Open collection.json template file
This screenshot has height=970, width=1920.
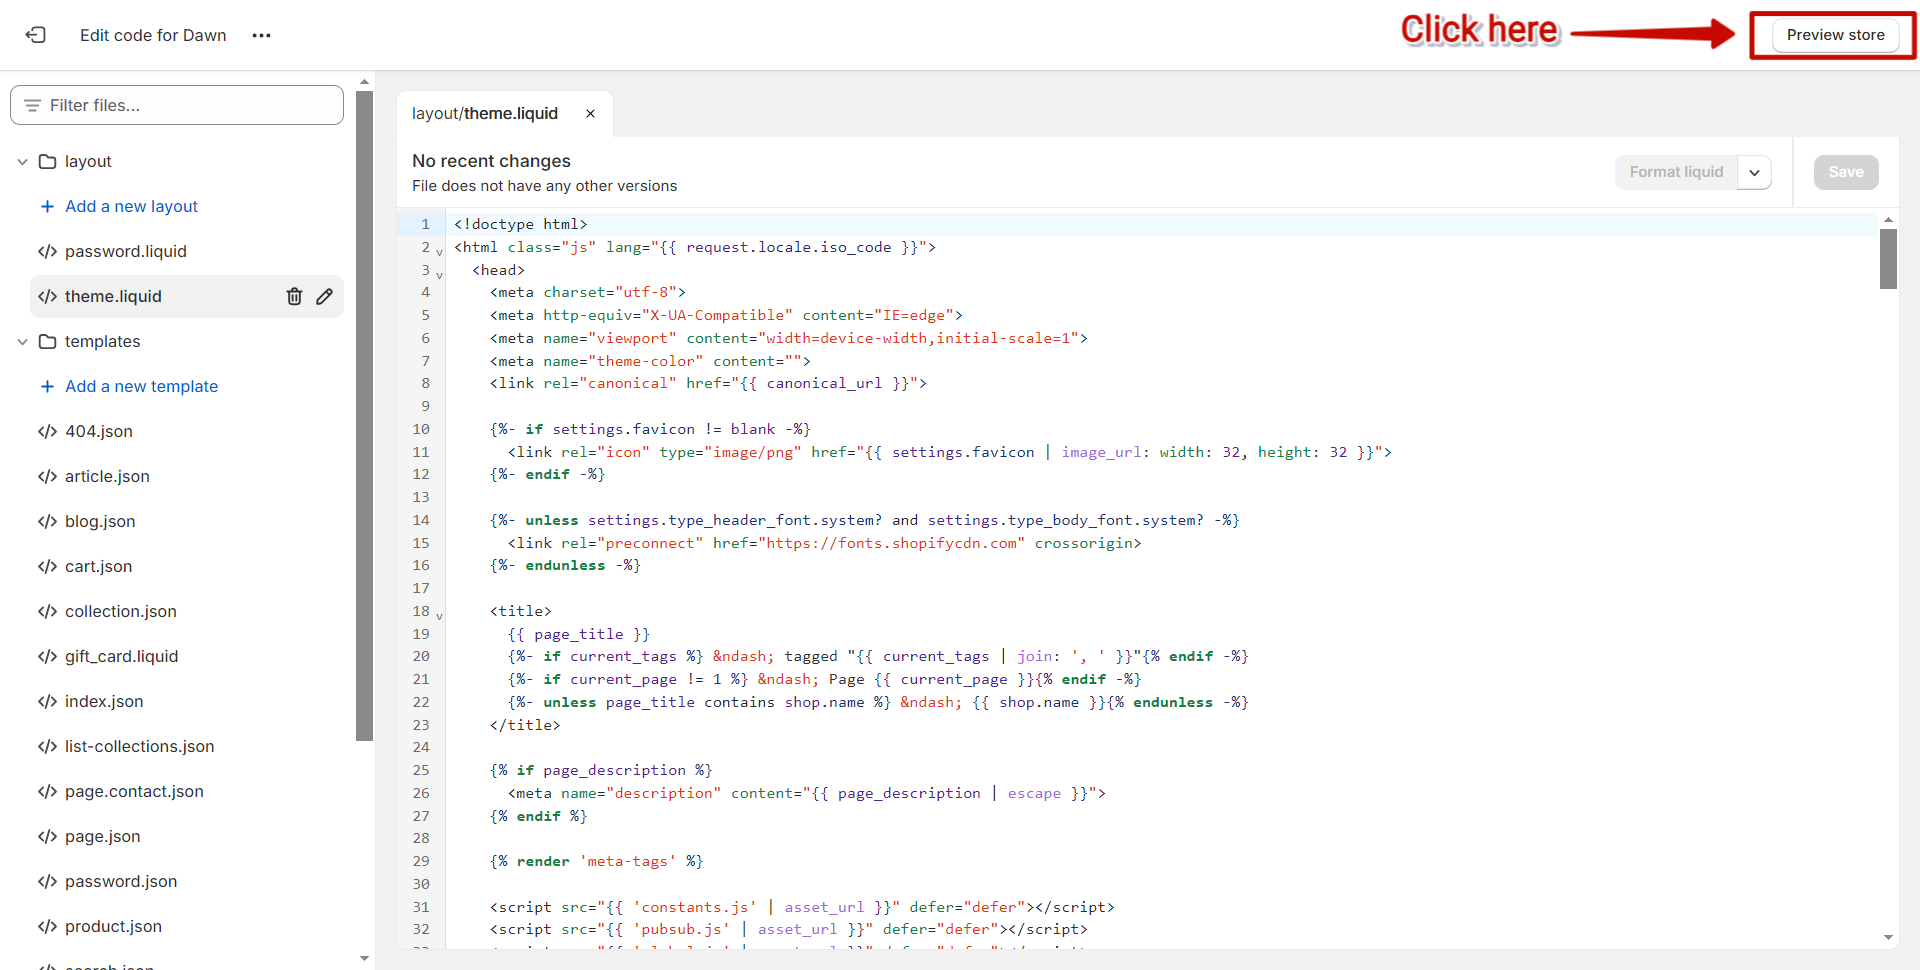click(x=120, y=611)
